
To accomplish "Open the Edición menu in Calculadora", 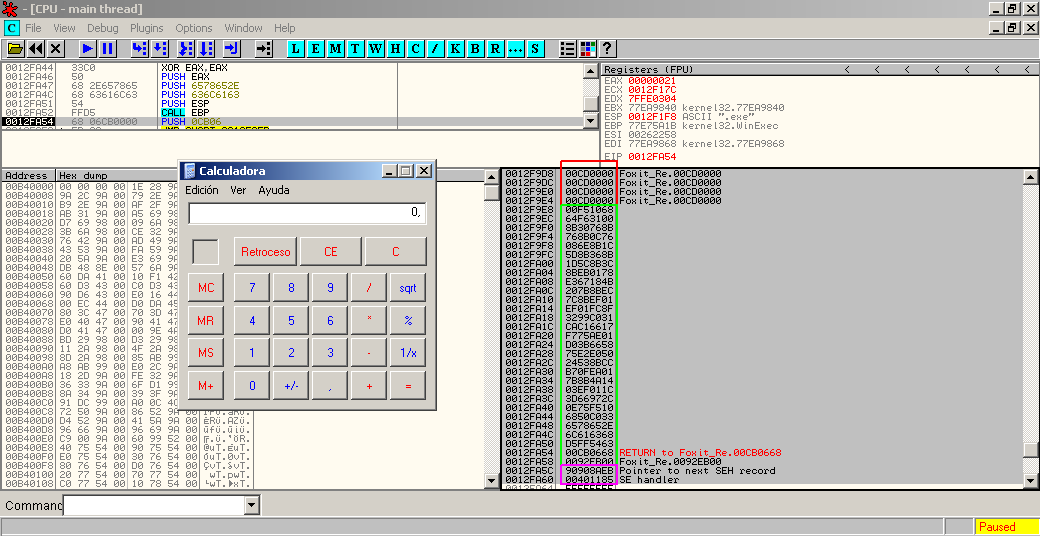I will [x=201, y=190].
